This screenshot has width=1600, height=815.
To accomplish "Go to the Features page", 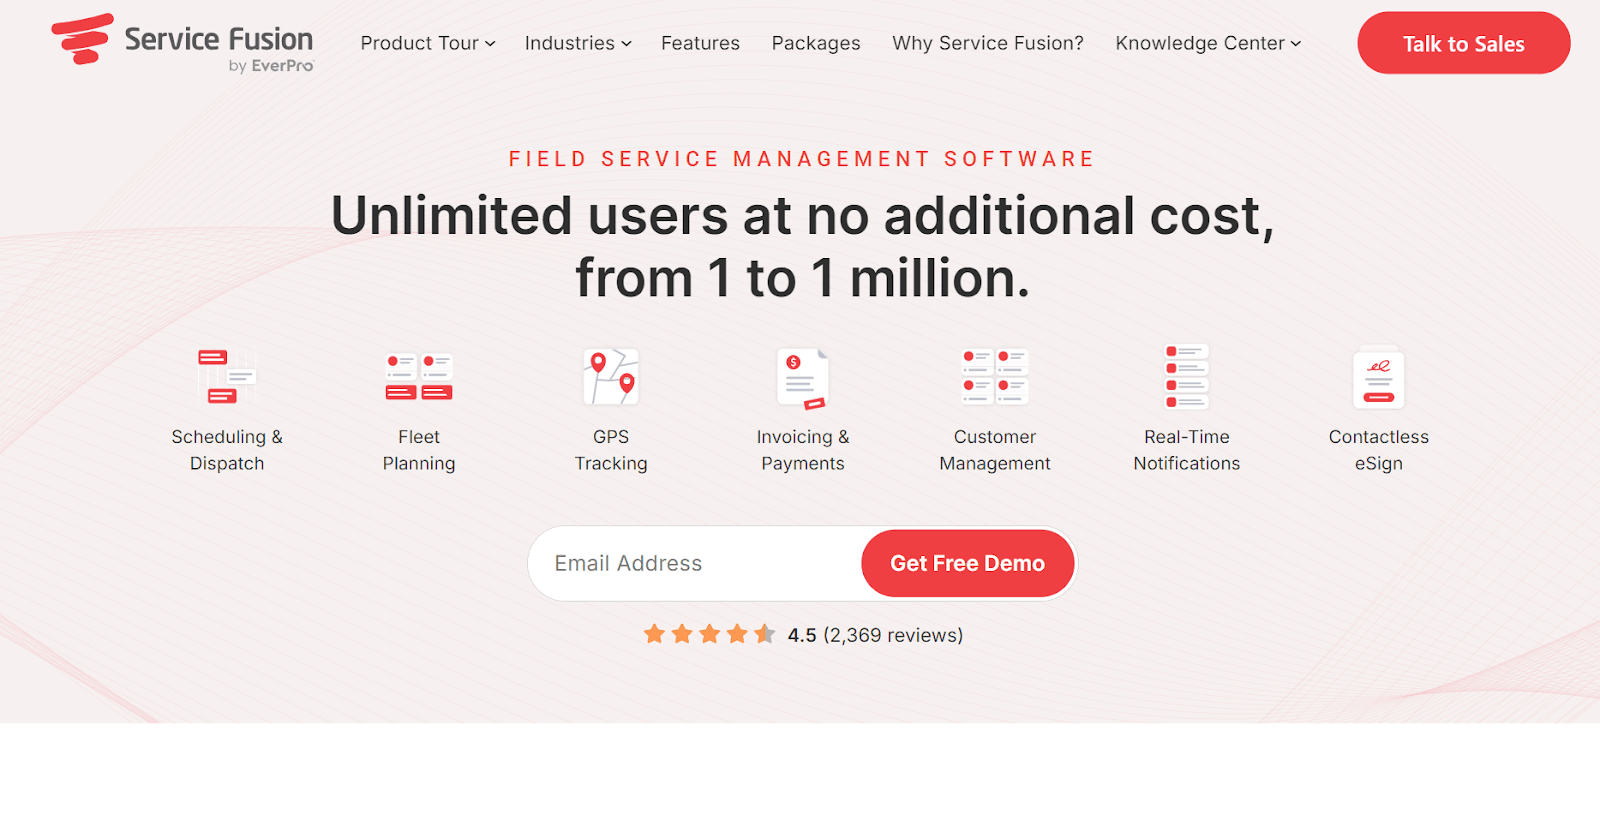I will pos(700,43).
